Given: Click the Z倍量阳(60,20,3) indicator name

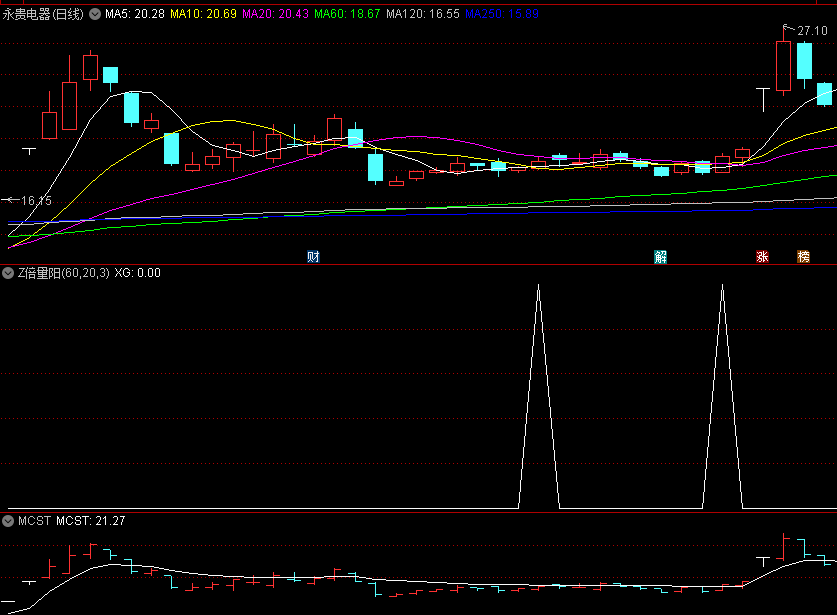Looking at the screenshot, I should click(64, 273).
